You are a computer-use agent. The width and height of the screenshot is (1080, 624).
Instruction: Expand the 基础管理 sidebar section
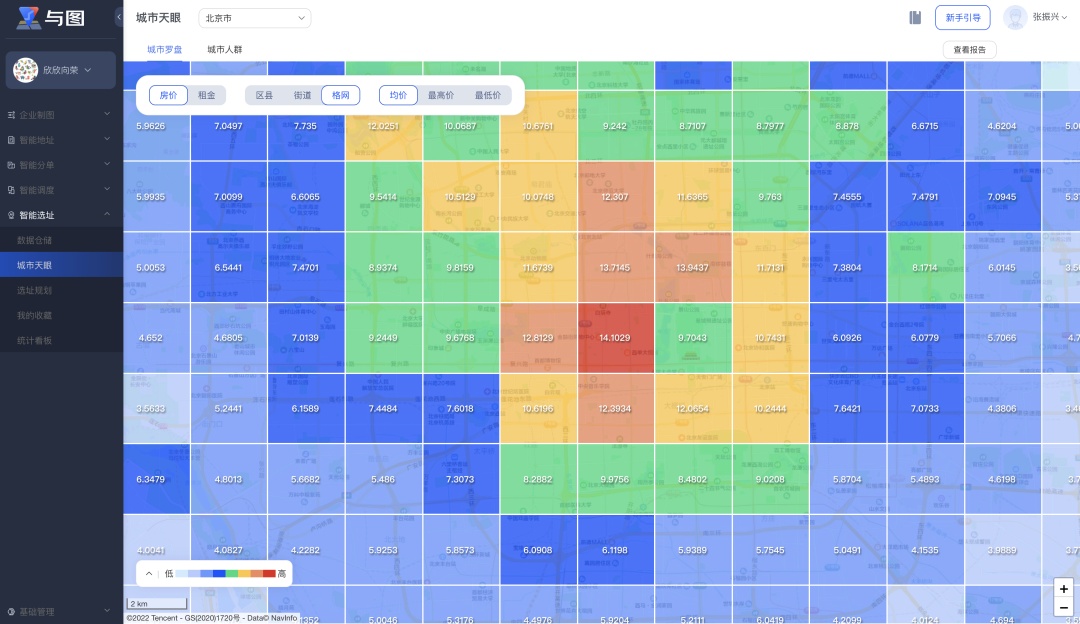pos(58,611)
